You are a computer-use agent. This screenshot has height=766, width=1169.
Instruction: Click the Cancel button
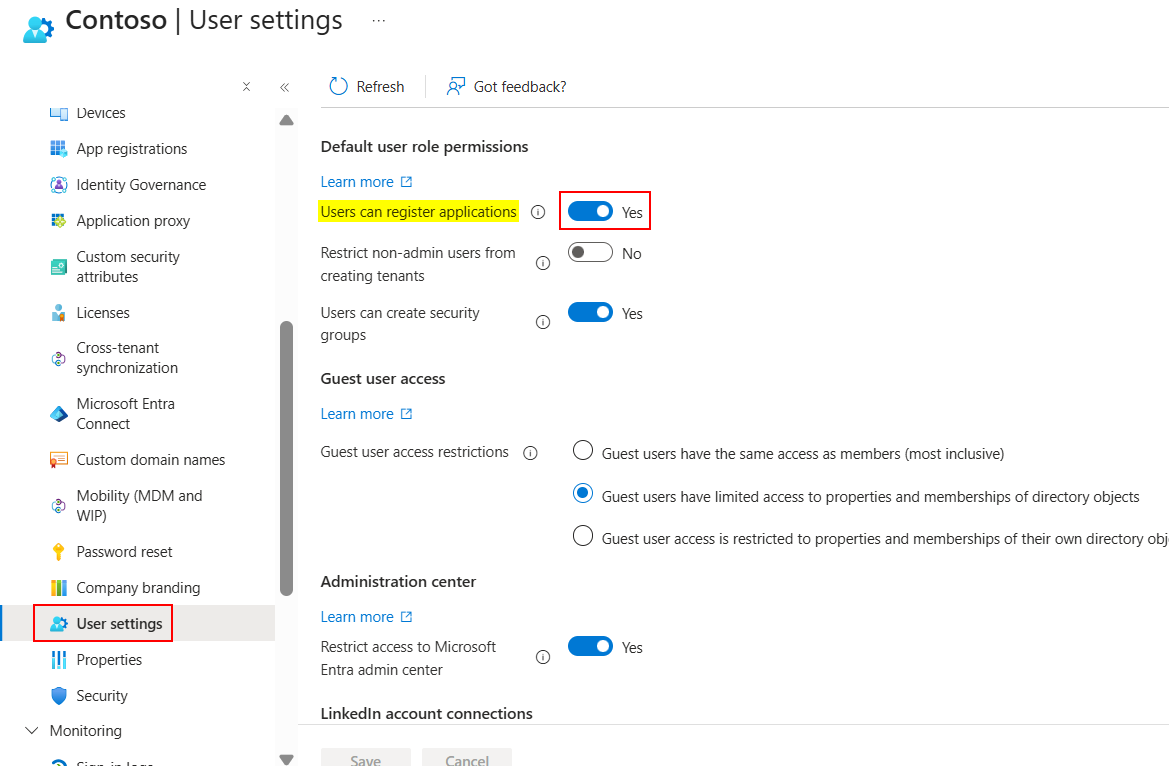tap(467, 758)
